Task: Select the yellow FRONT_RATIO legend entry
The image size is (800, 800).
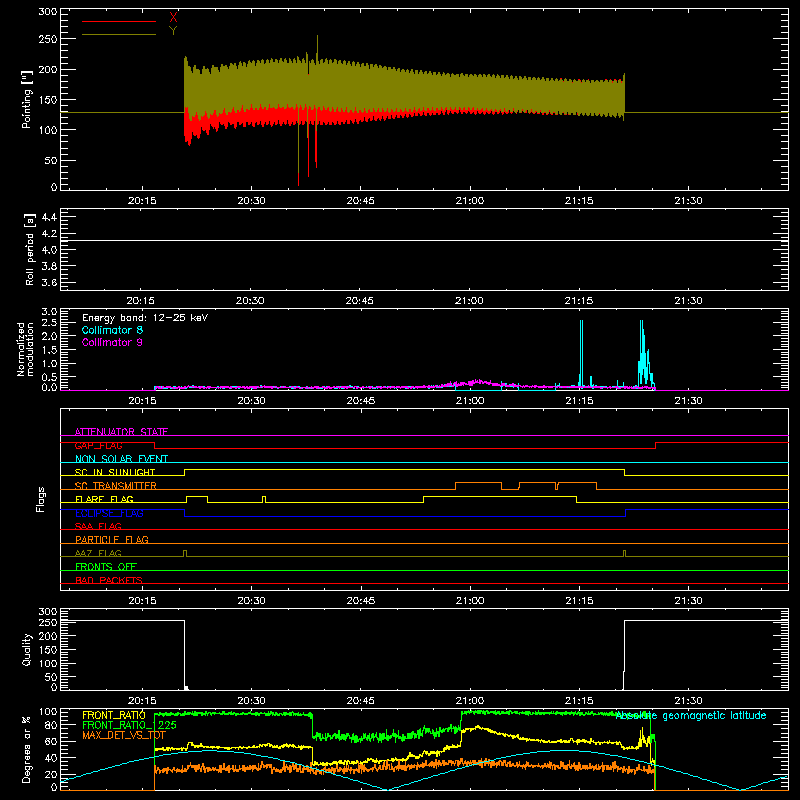Action: point(114,715)
